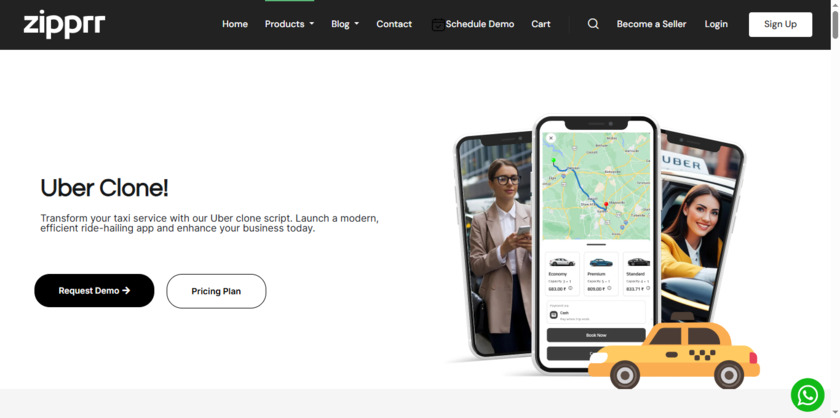The width and height of the screenshot is (840, 418).
Task: Open the search magnifier icon
Action: [x=593, y=24]
